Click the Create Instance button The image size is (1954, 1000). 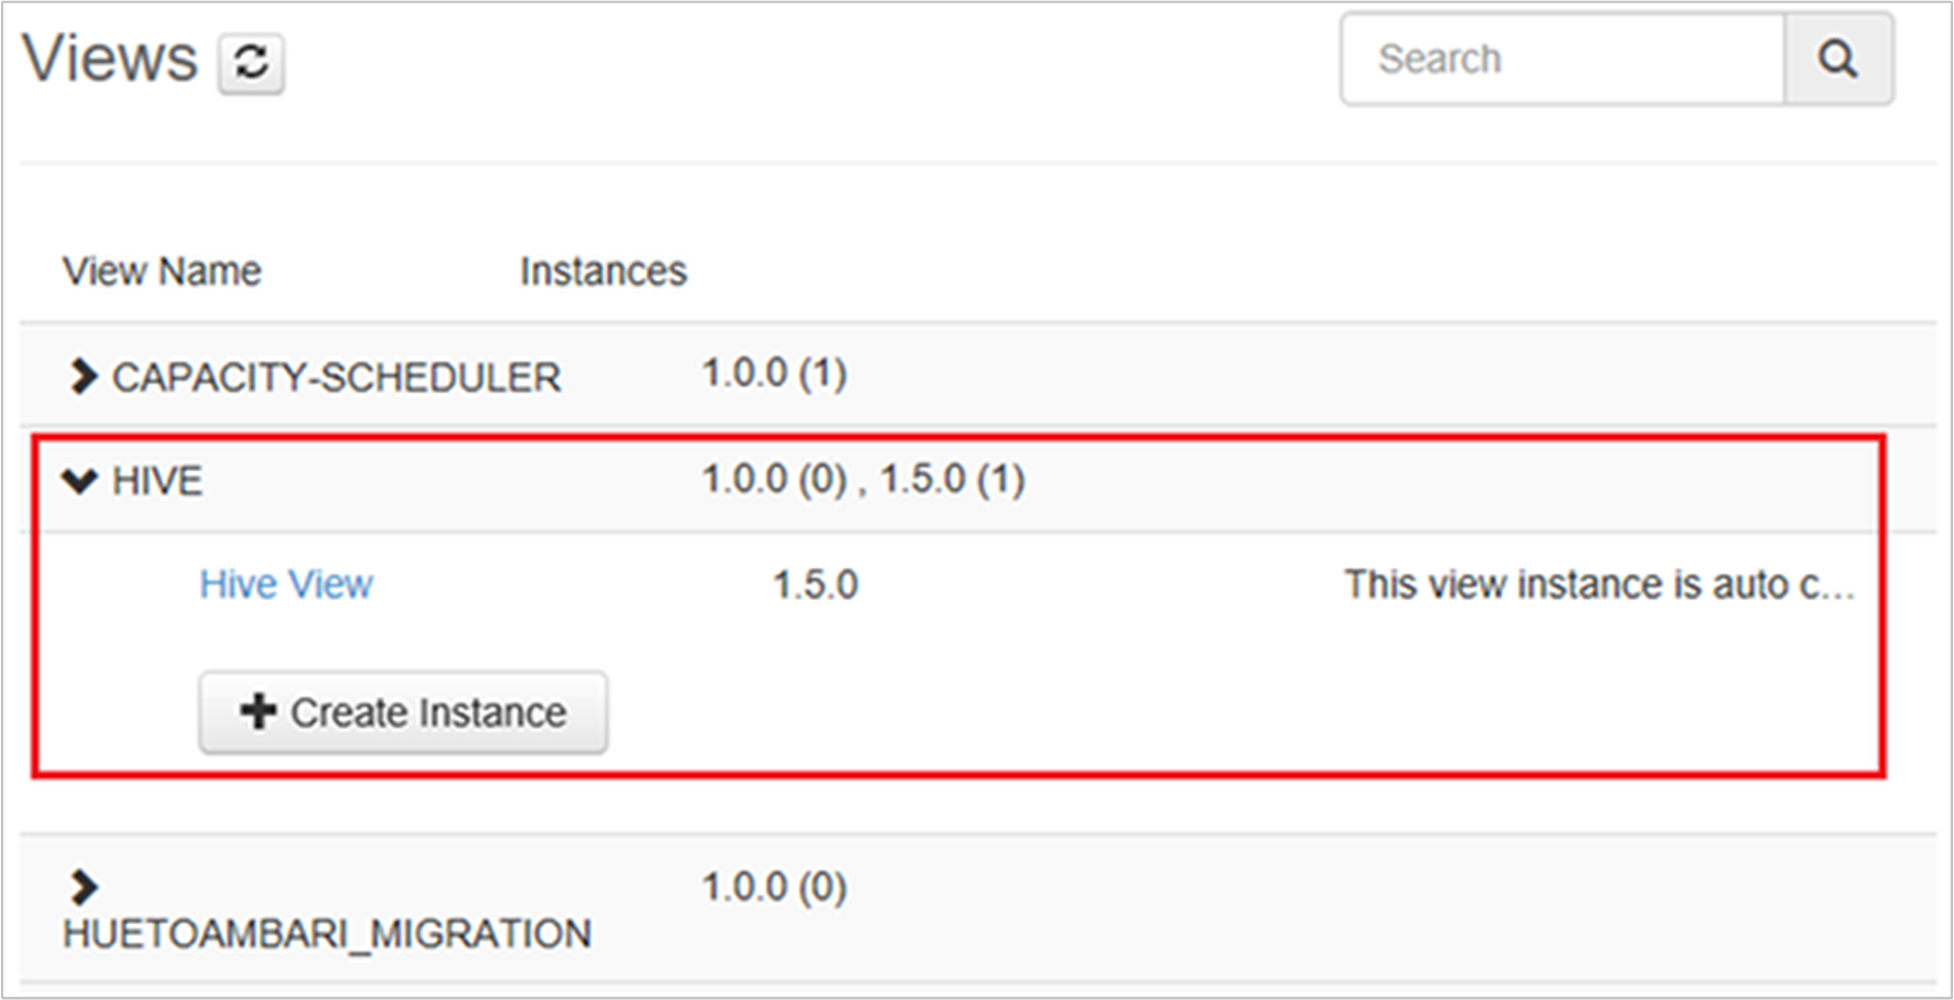[x=403, y=712]
